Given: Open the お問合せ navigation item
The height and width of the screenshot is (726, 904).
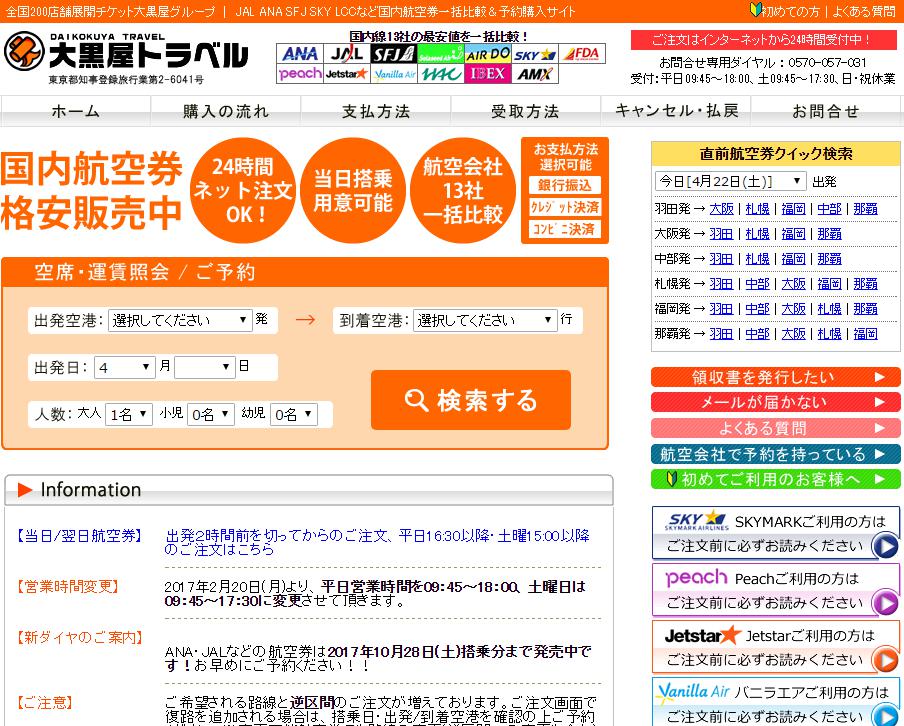Looking at the screenshot, I should coord(827,111).
